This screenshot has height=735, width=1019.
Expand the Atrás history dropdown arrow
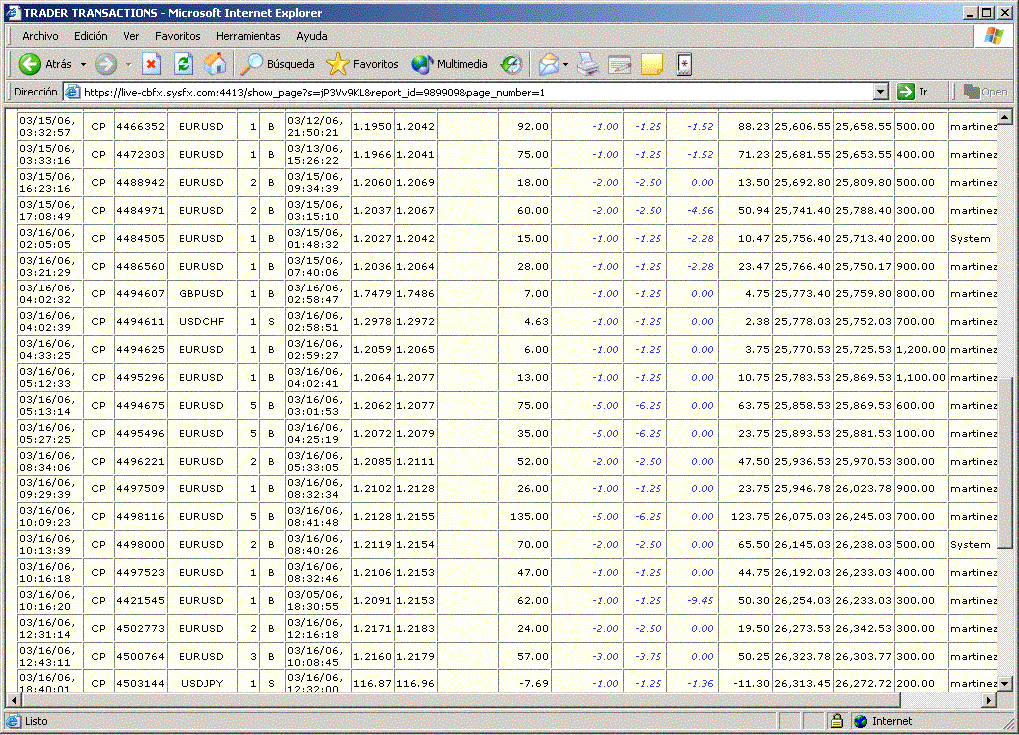pos(83,64)
